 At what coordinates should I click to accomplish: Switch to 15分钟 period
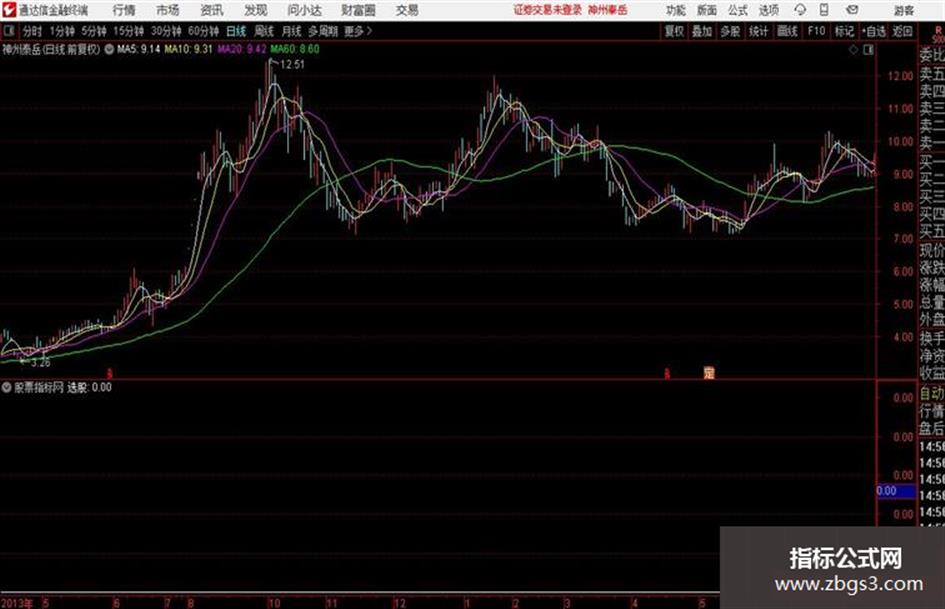(128, 31)
